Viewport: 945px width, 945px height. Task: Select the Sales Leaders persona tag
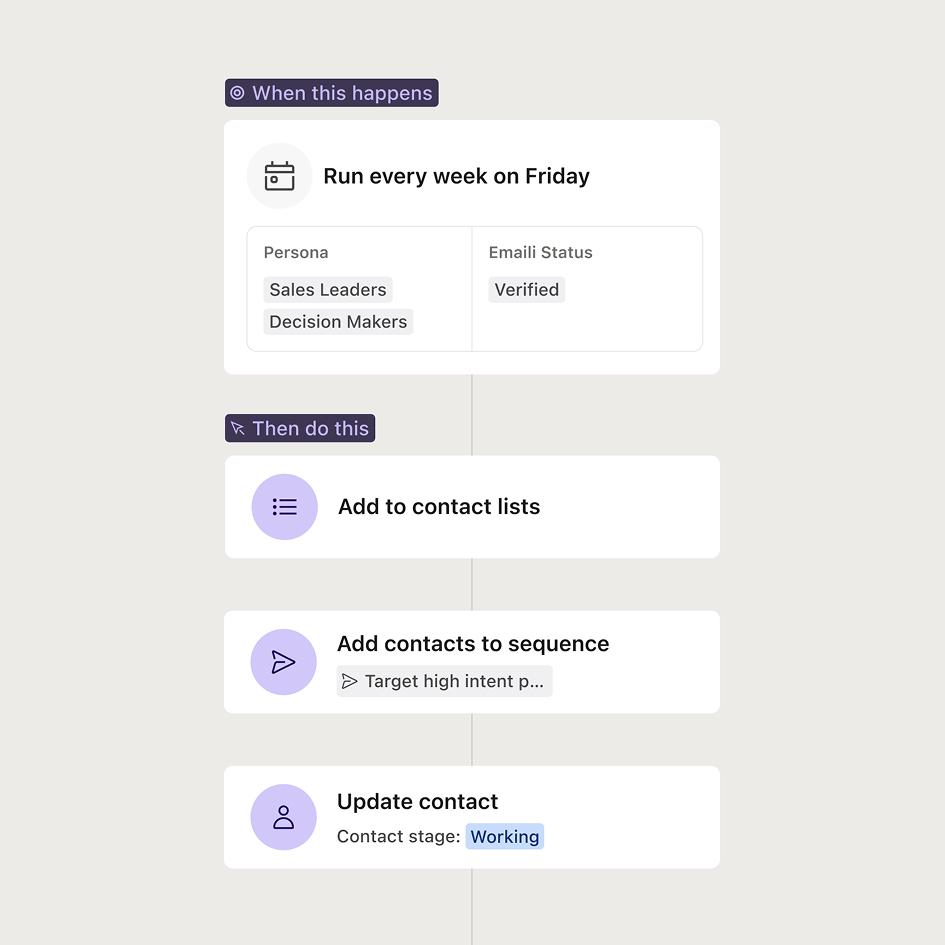327,289
